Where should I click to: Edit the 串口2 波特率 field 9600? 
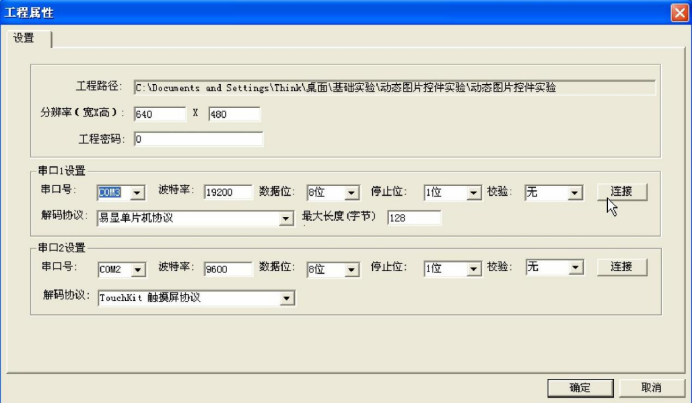pos(228,269)
